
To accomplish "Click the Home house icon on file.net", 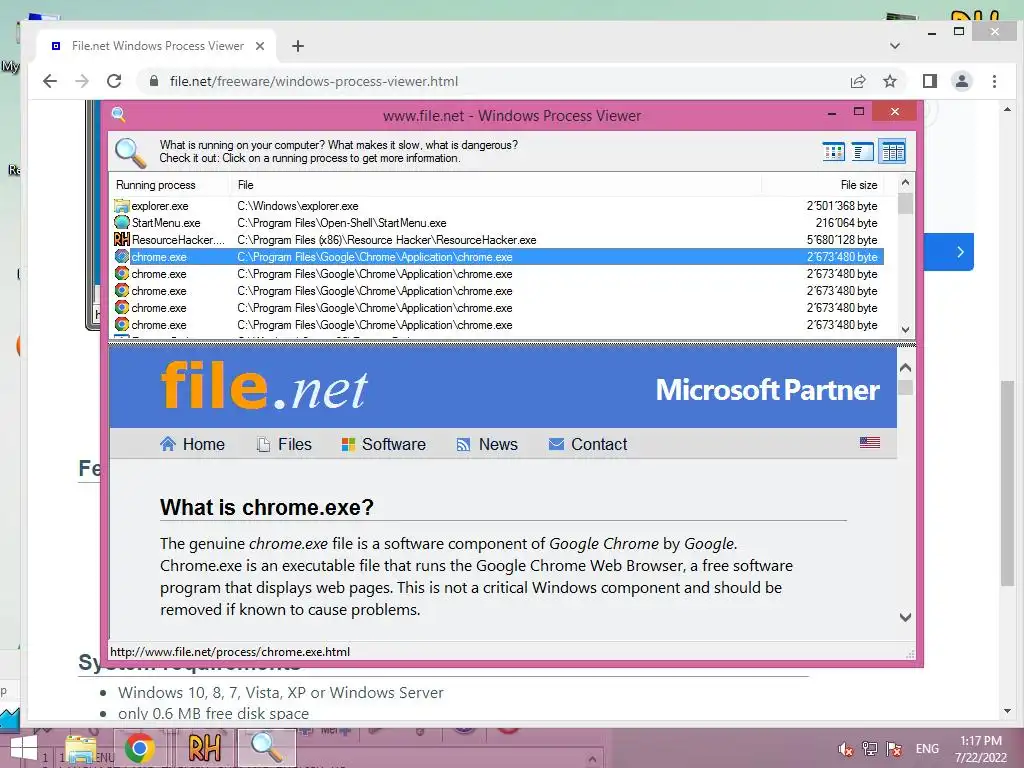I will 168,444.
